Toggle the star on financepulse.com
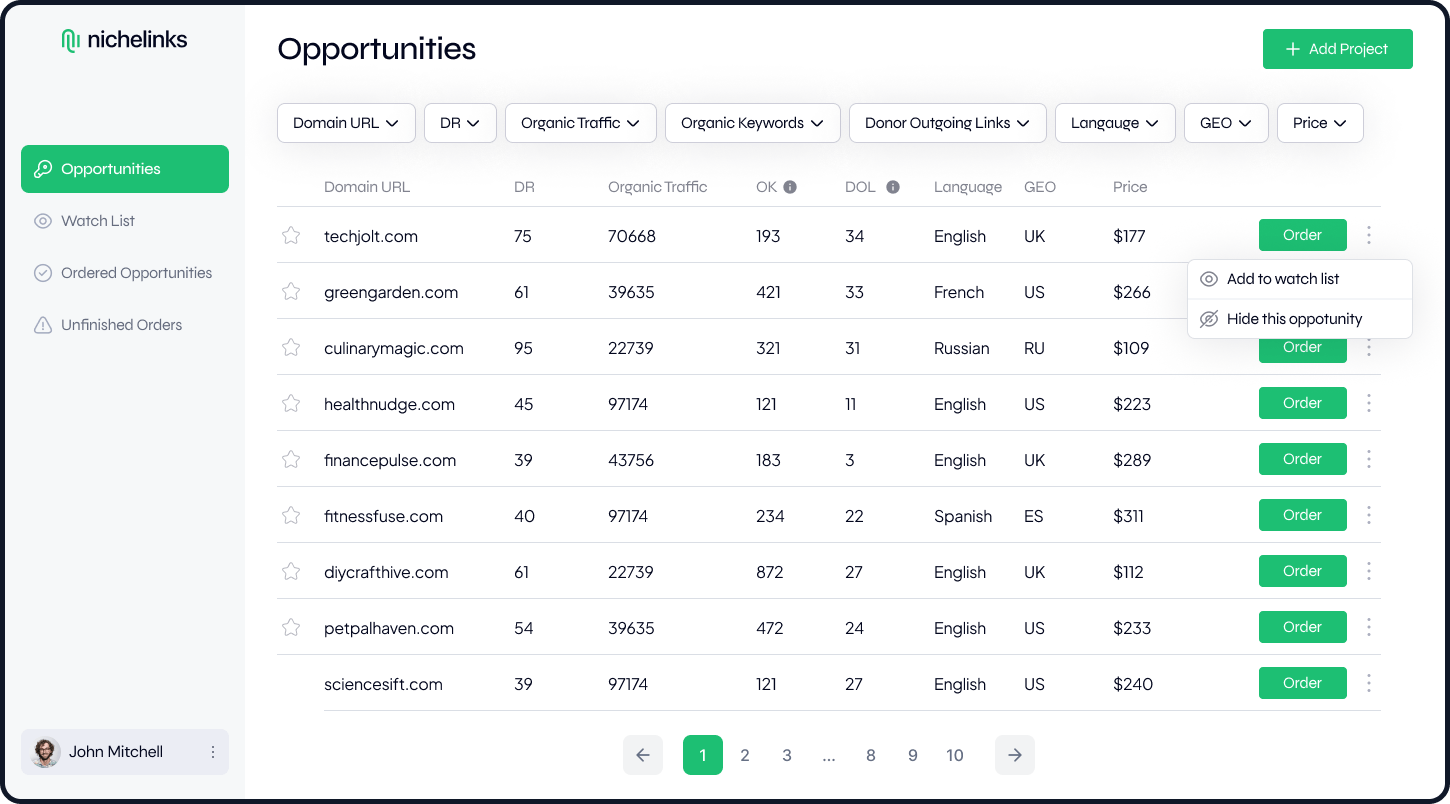Image resolution: width=1450 pixels, height=804 pixels. click(x=291, y=459)
